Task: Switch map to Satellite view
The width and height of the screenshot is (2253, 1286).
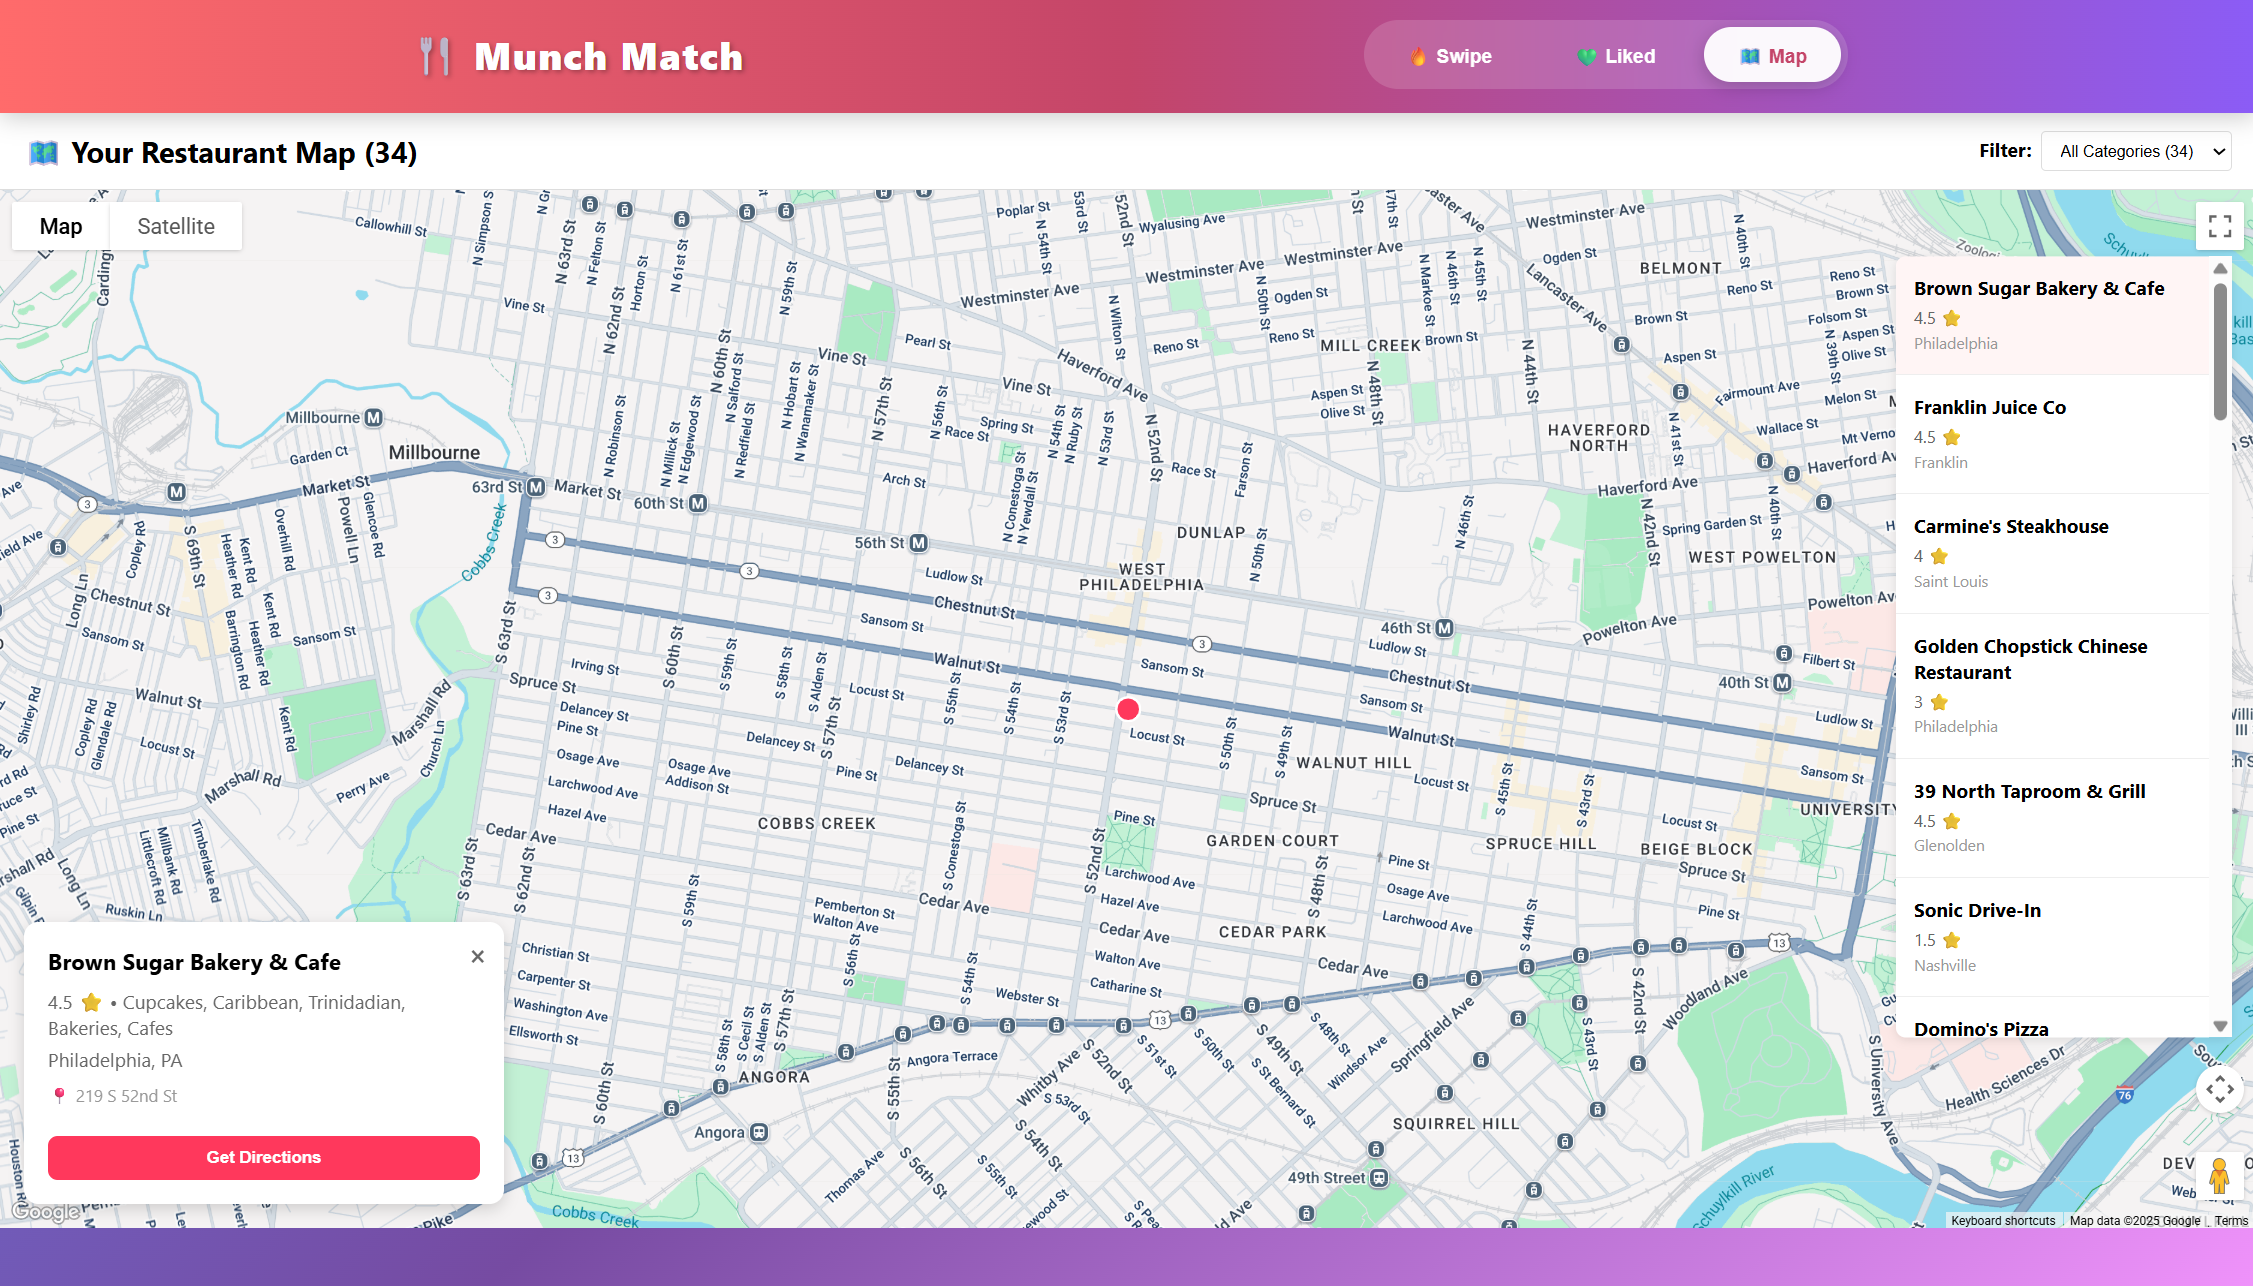Action: (176, 226)
